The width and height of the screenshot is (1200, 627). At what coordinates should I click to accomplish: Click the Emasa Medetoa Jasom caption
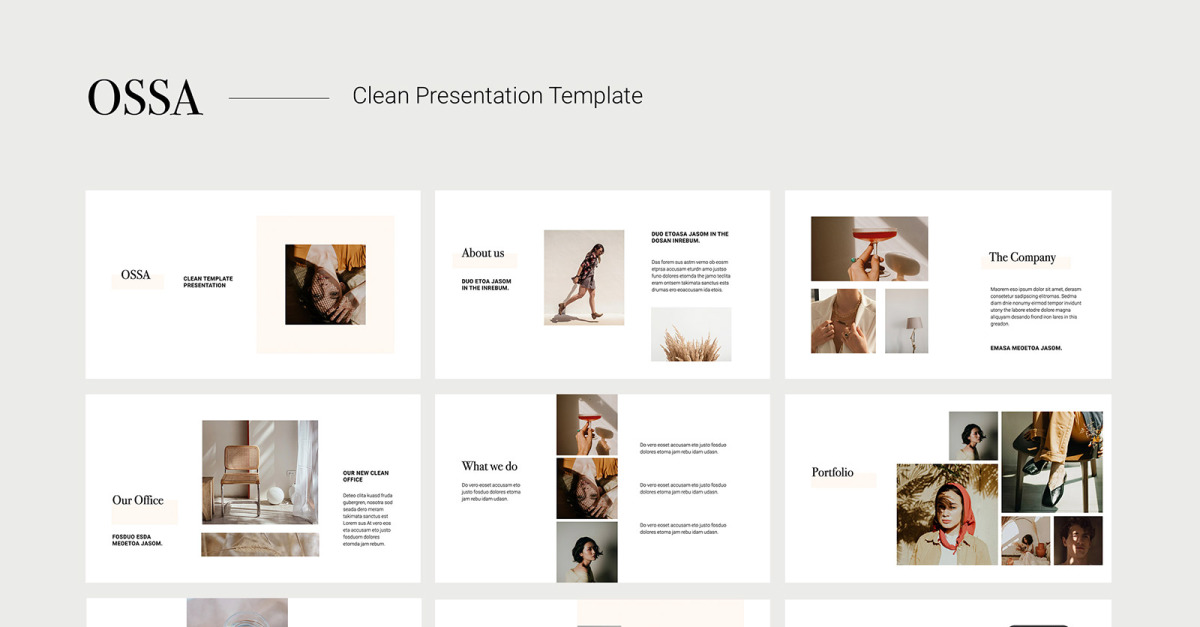point(1026,348)
